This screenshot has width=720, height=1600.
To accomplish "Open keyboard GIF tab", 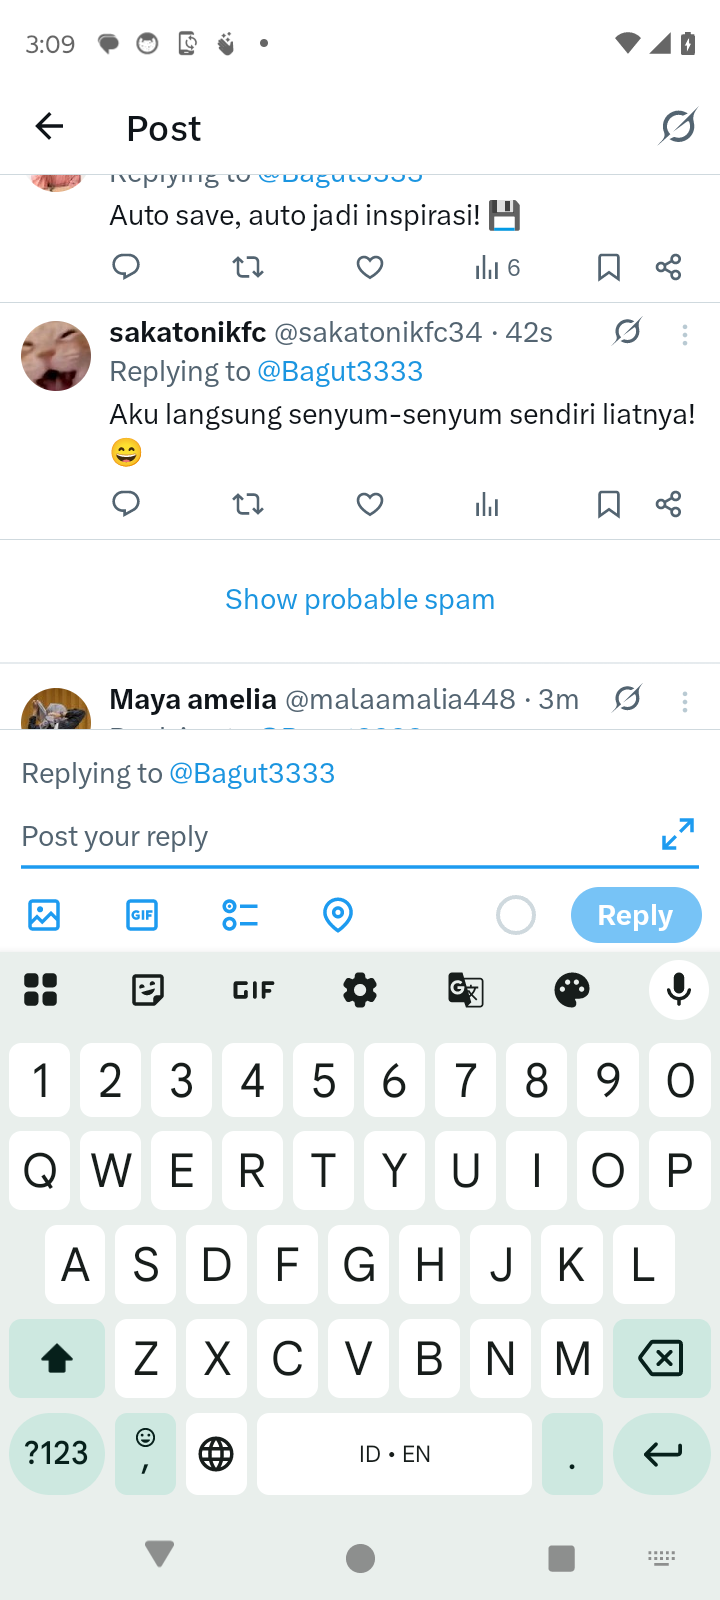I will (254, 990).
